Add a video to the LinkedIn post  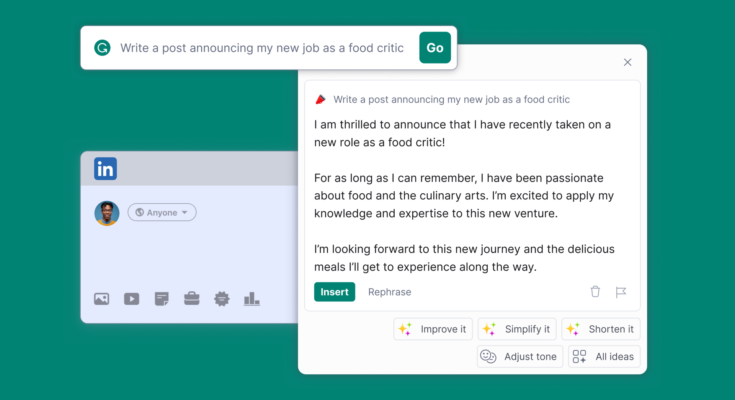[x=131, y=298]
